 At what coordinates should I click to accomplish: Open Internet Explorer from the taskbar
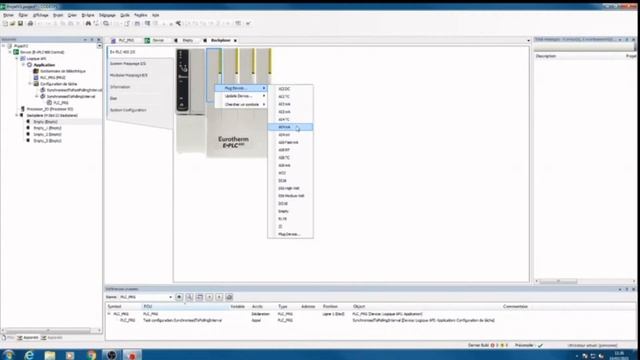pyautogui.click(x=29, y=355)
